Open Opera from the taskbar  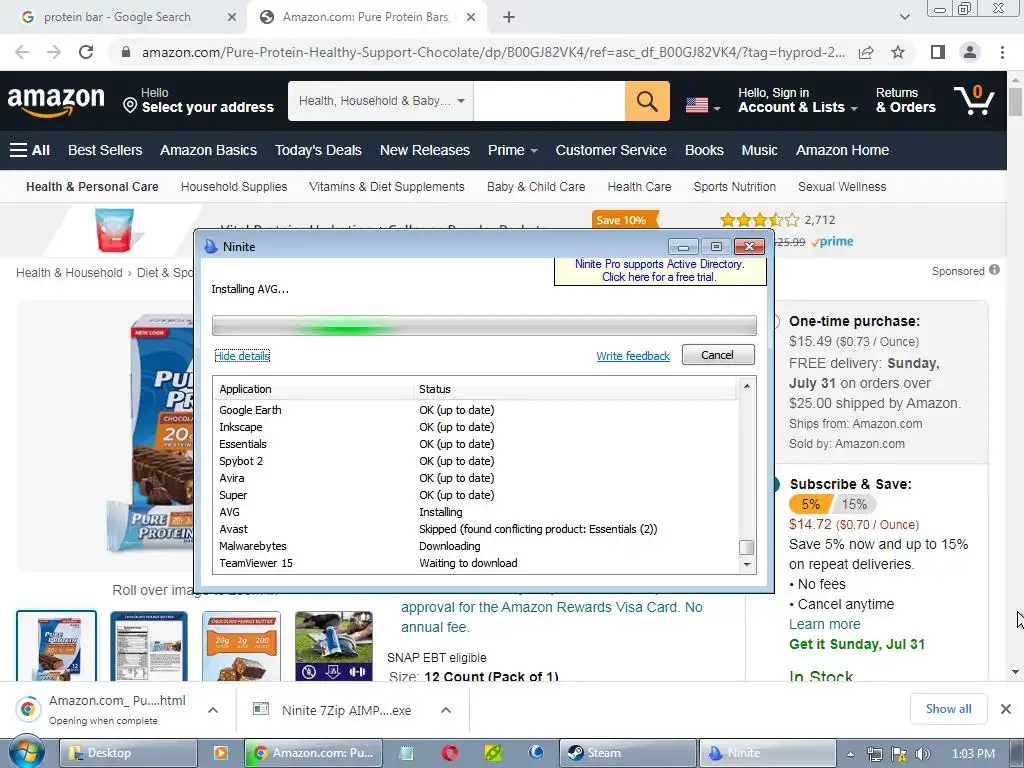[449, 753]
